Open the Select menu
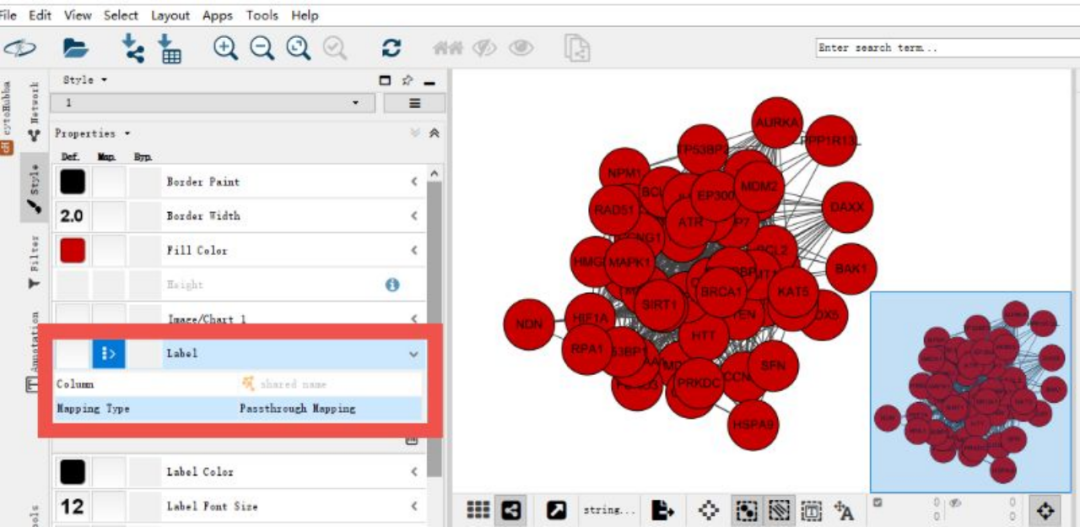This screenshot has width=1080, height=527. 121,14
